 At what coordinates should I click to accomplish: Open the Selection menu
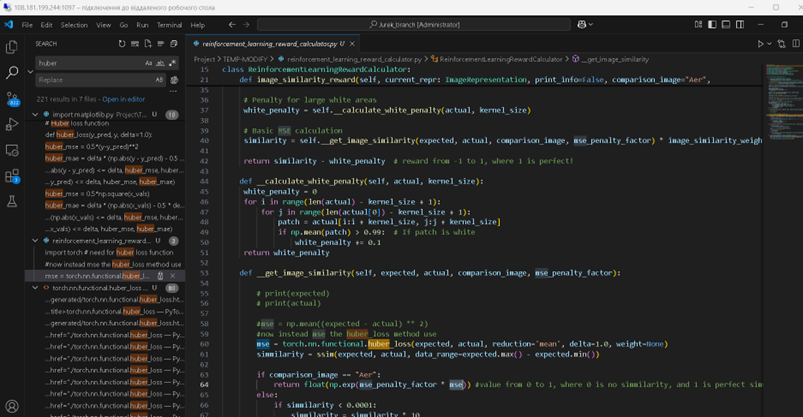[74, 24]
